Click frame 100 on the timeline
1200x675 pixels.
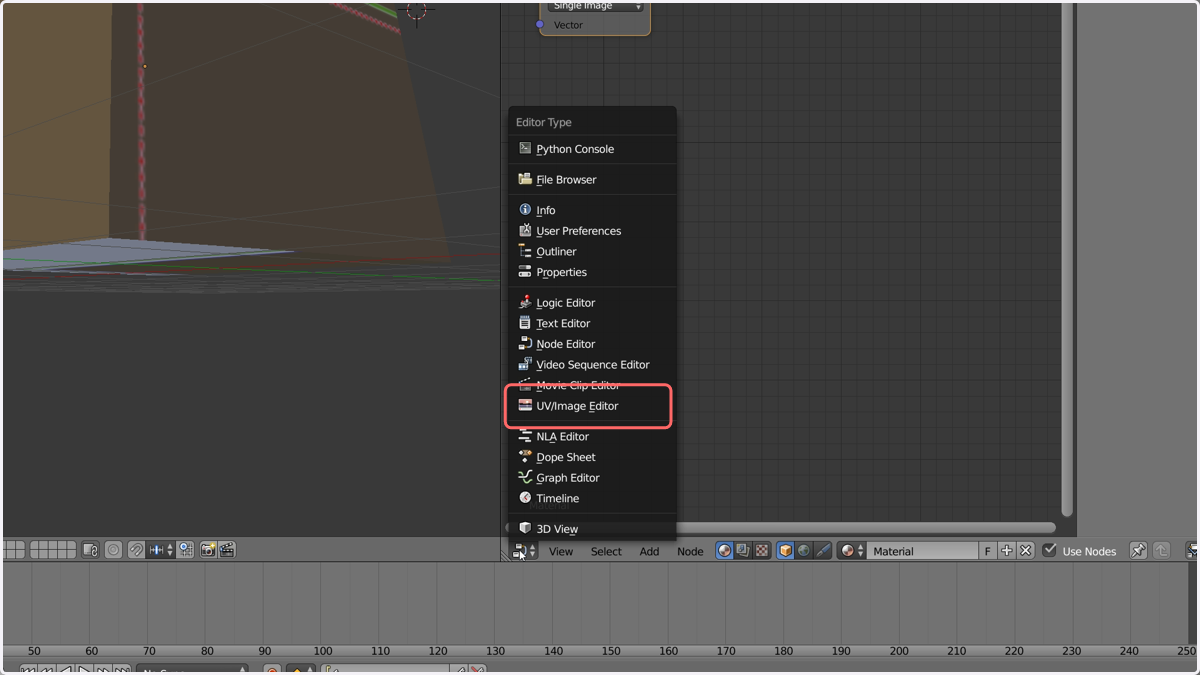coord(323,651)
